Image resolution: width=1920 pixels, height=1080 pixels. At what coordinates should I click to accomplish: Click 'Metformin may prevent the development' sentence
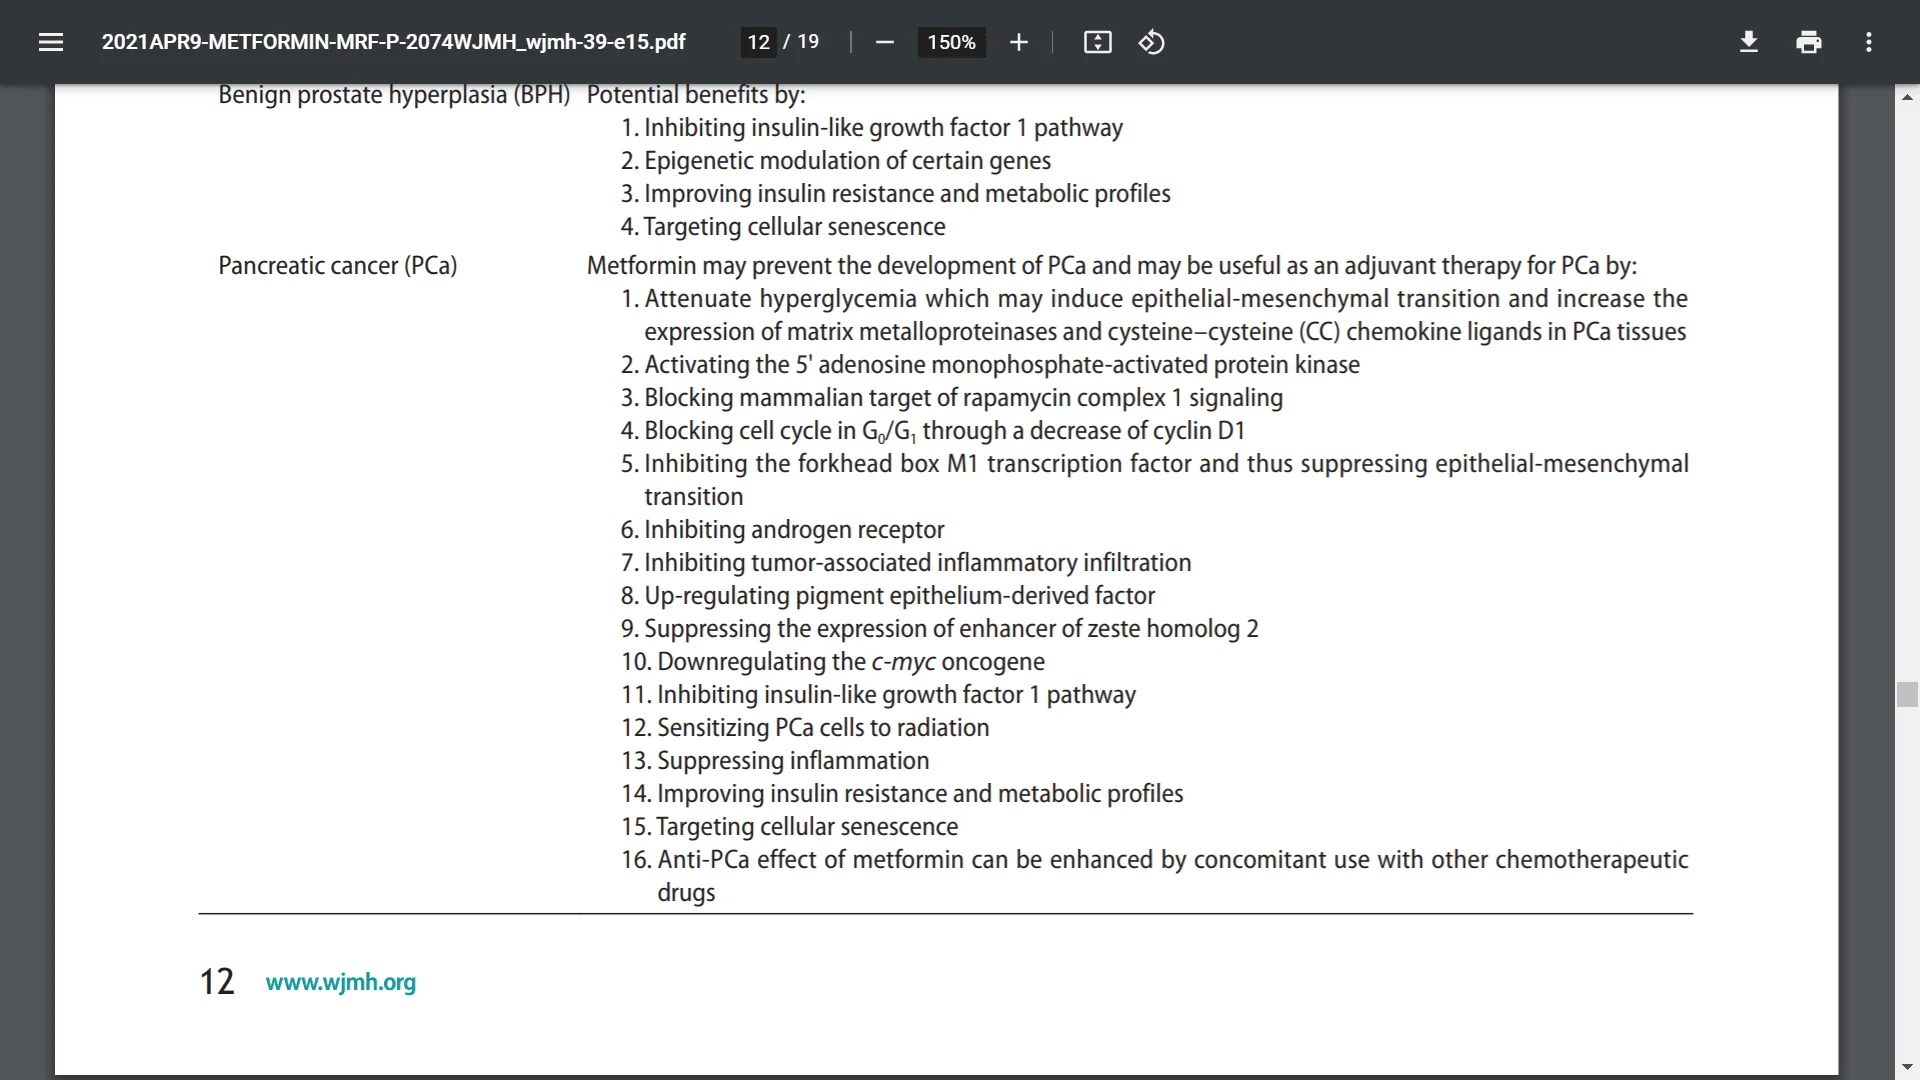(1112, 266)
